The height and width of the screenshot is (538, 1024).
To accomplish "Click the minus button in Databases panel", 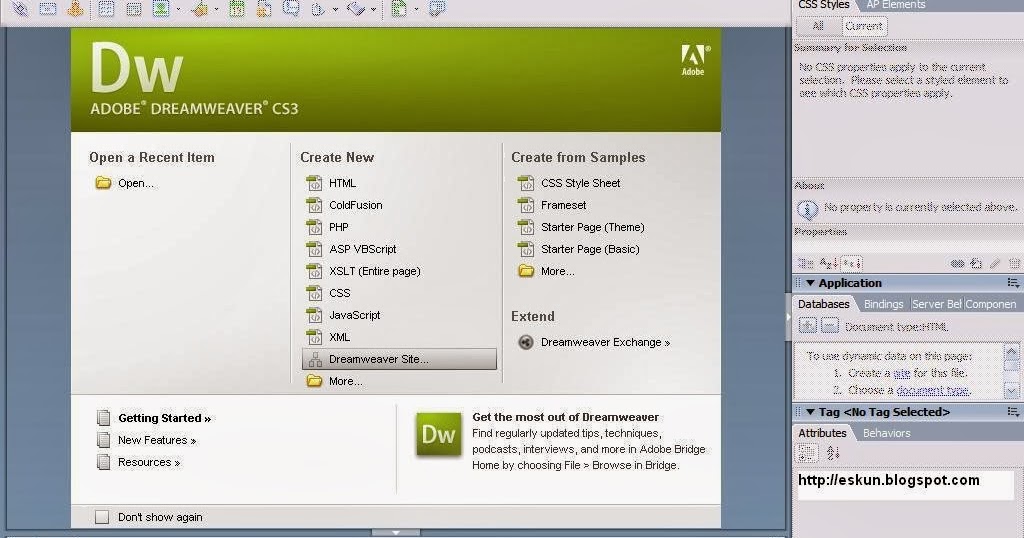I will tap(829, 326).
